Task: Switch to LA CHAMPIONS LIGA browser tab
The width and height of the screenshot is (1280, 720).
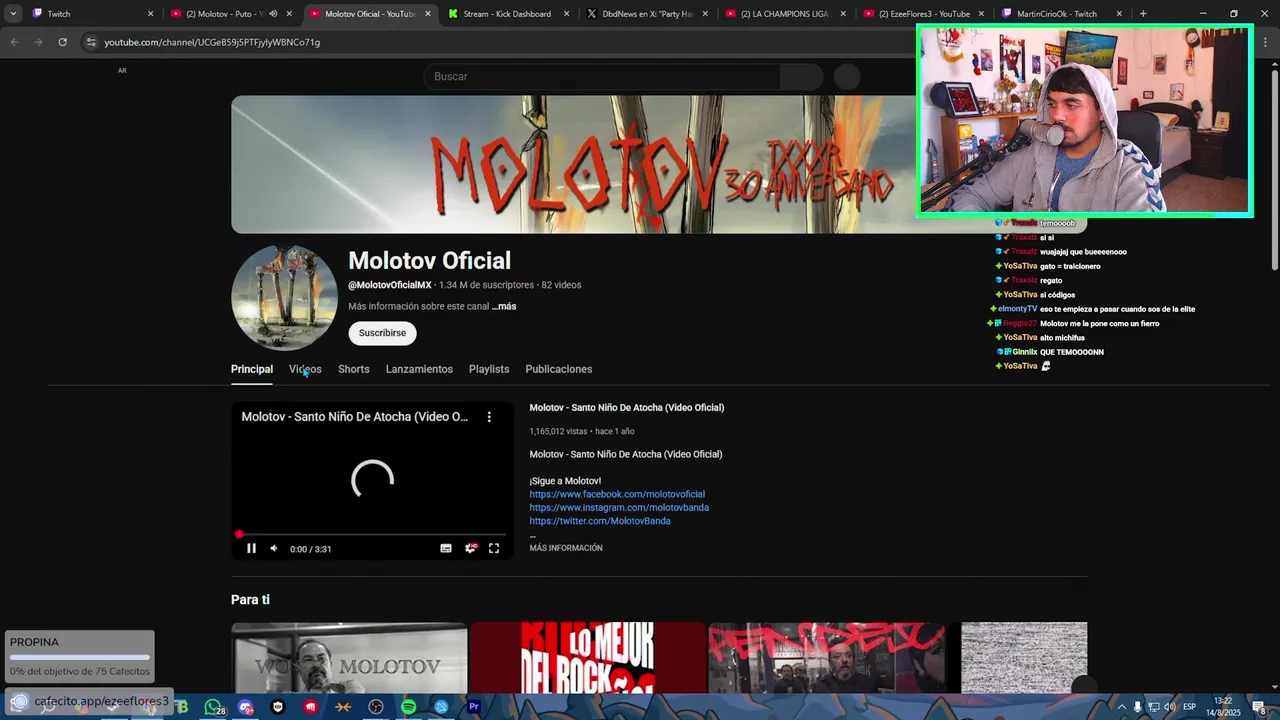Action: click(x=786, y=14)
